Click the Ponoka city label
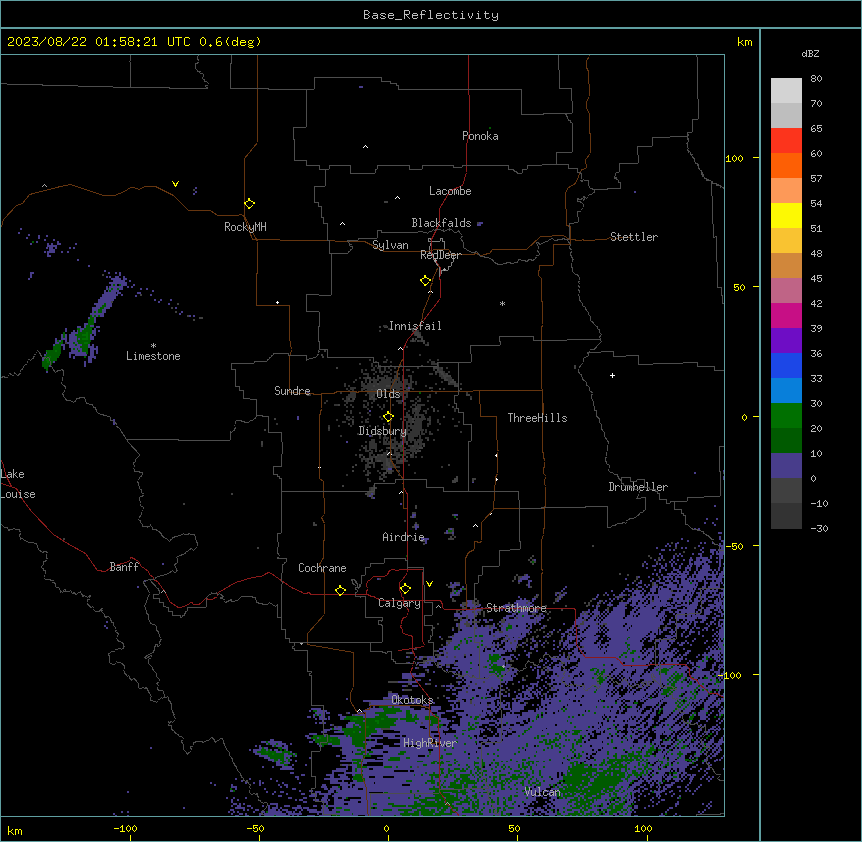This screenshot has height=842, width=862. coord(480,136)
